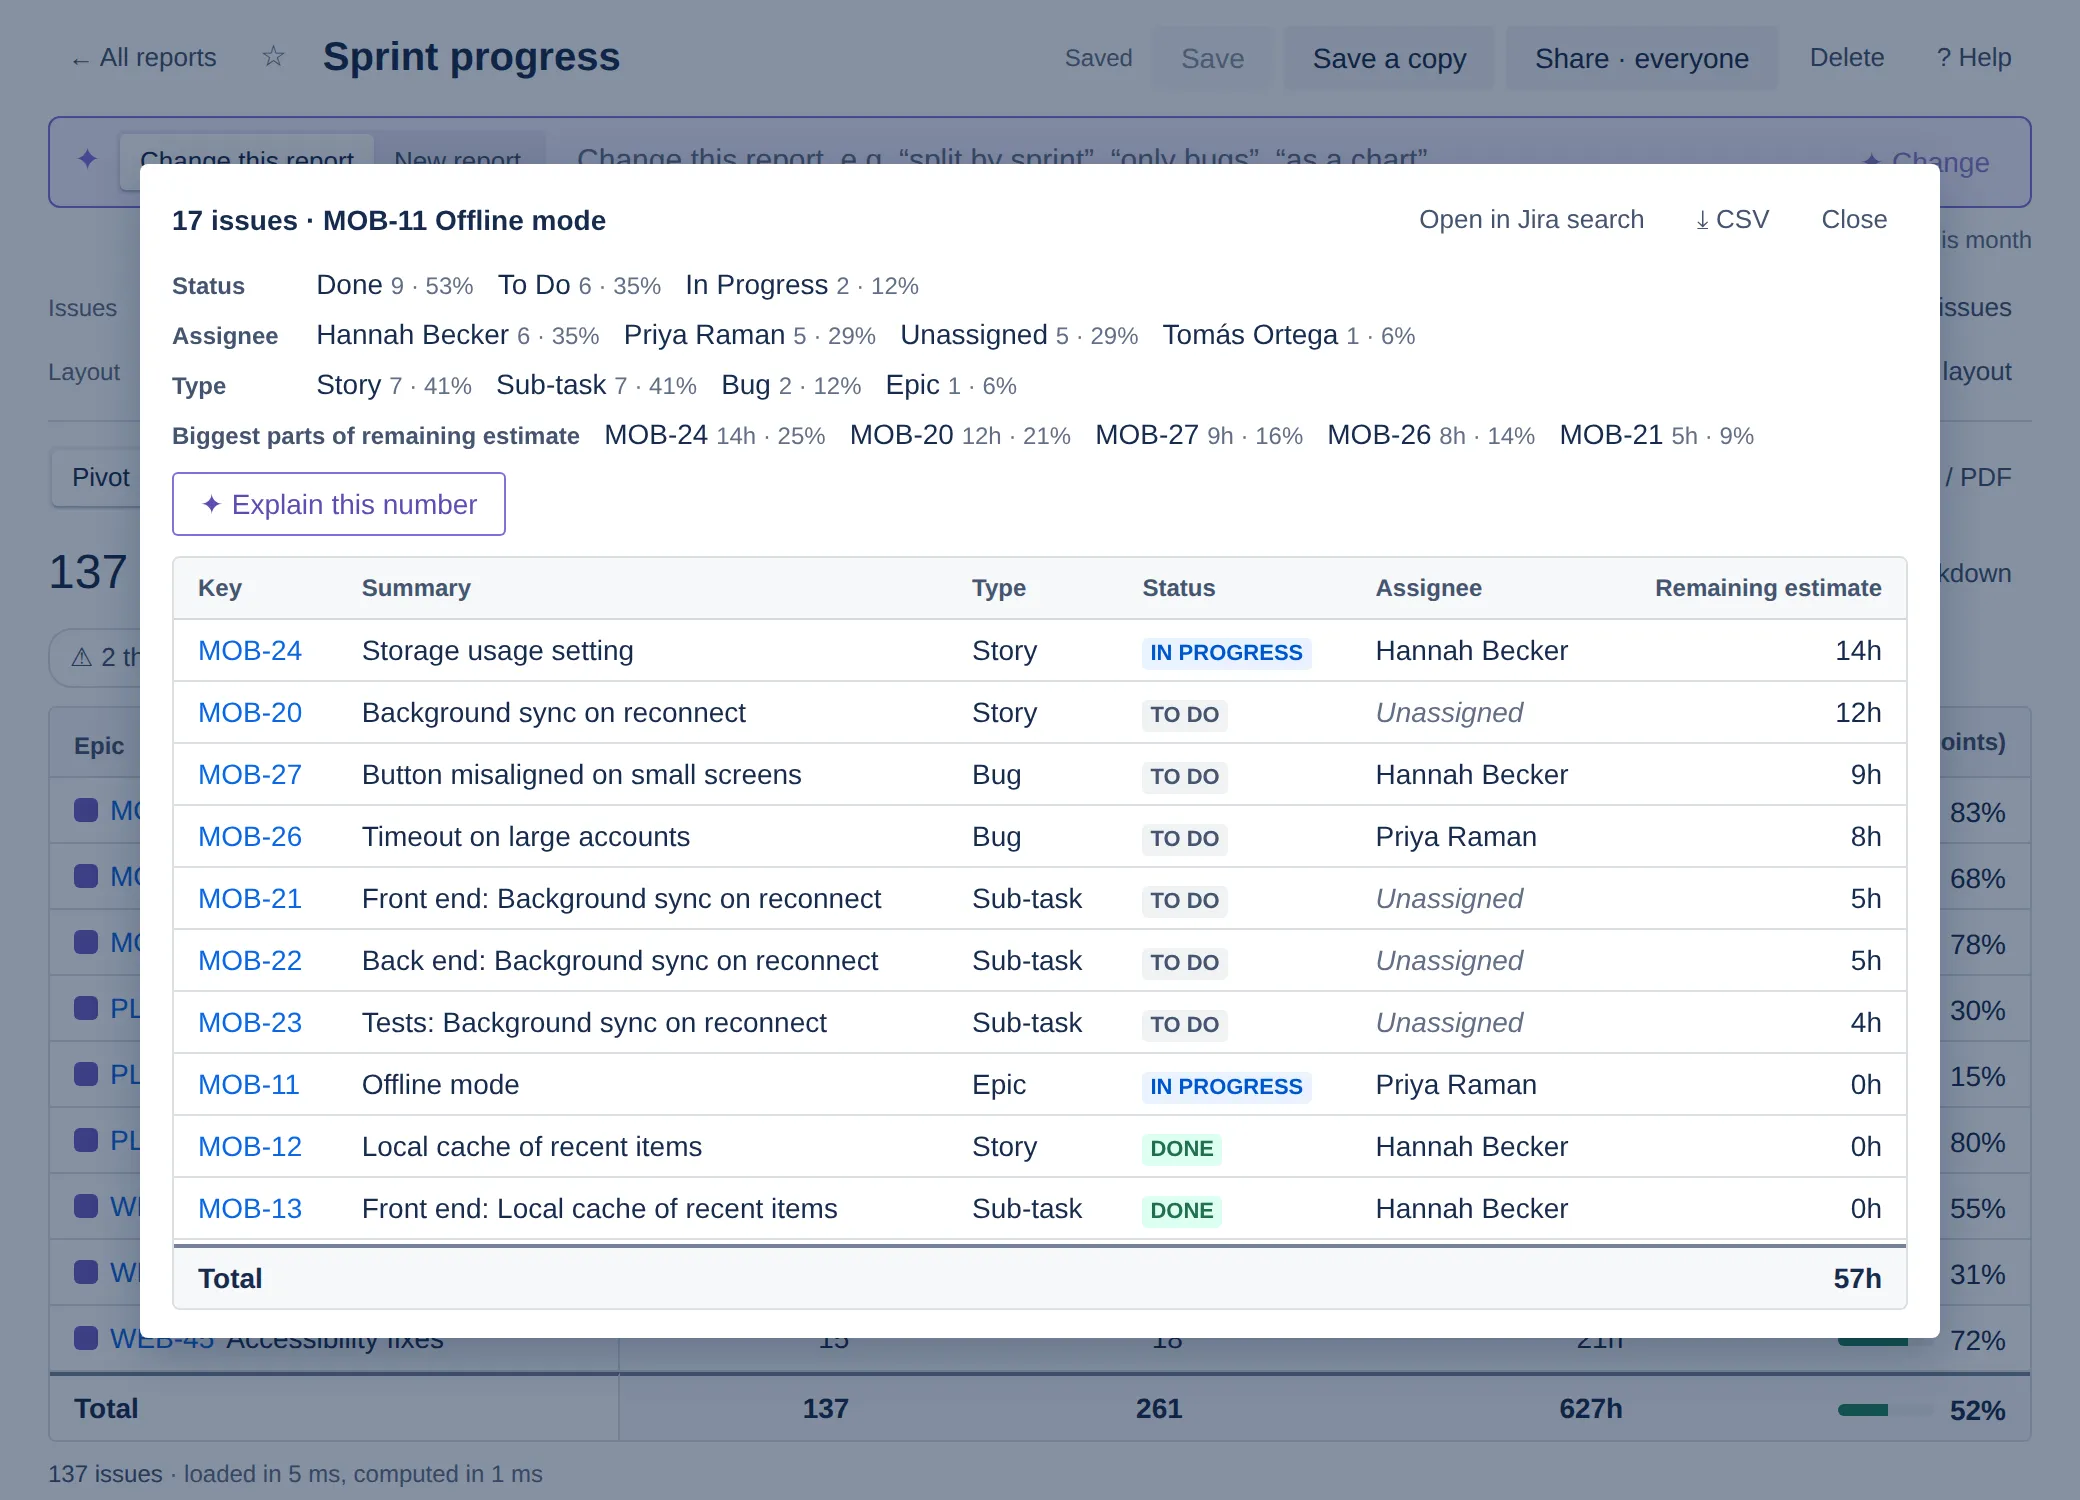Open issue MOB-12 link
2080x1500 pixels.
click(x=250, y=1147)
